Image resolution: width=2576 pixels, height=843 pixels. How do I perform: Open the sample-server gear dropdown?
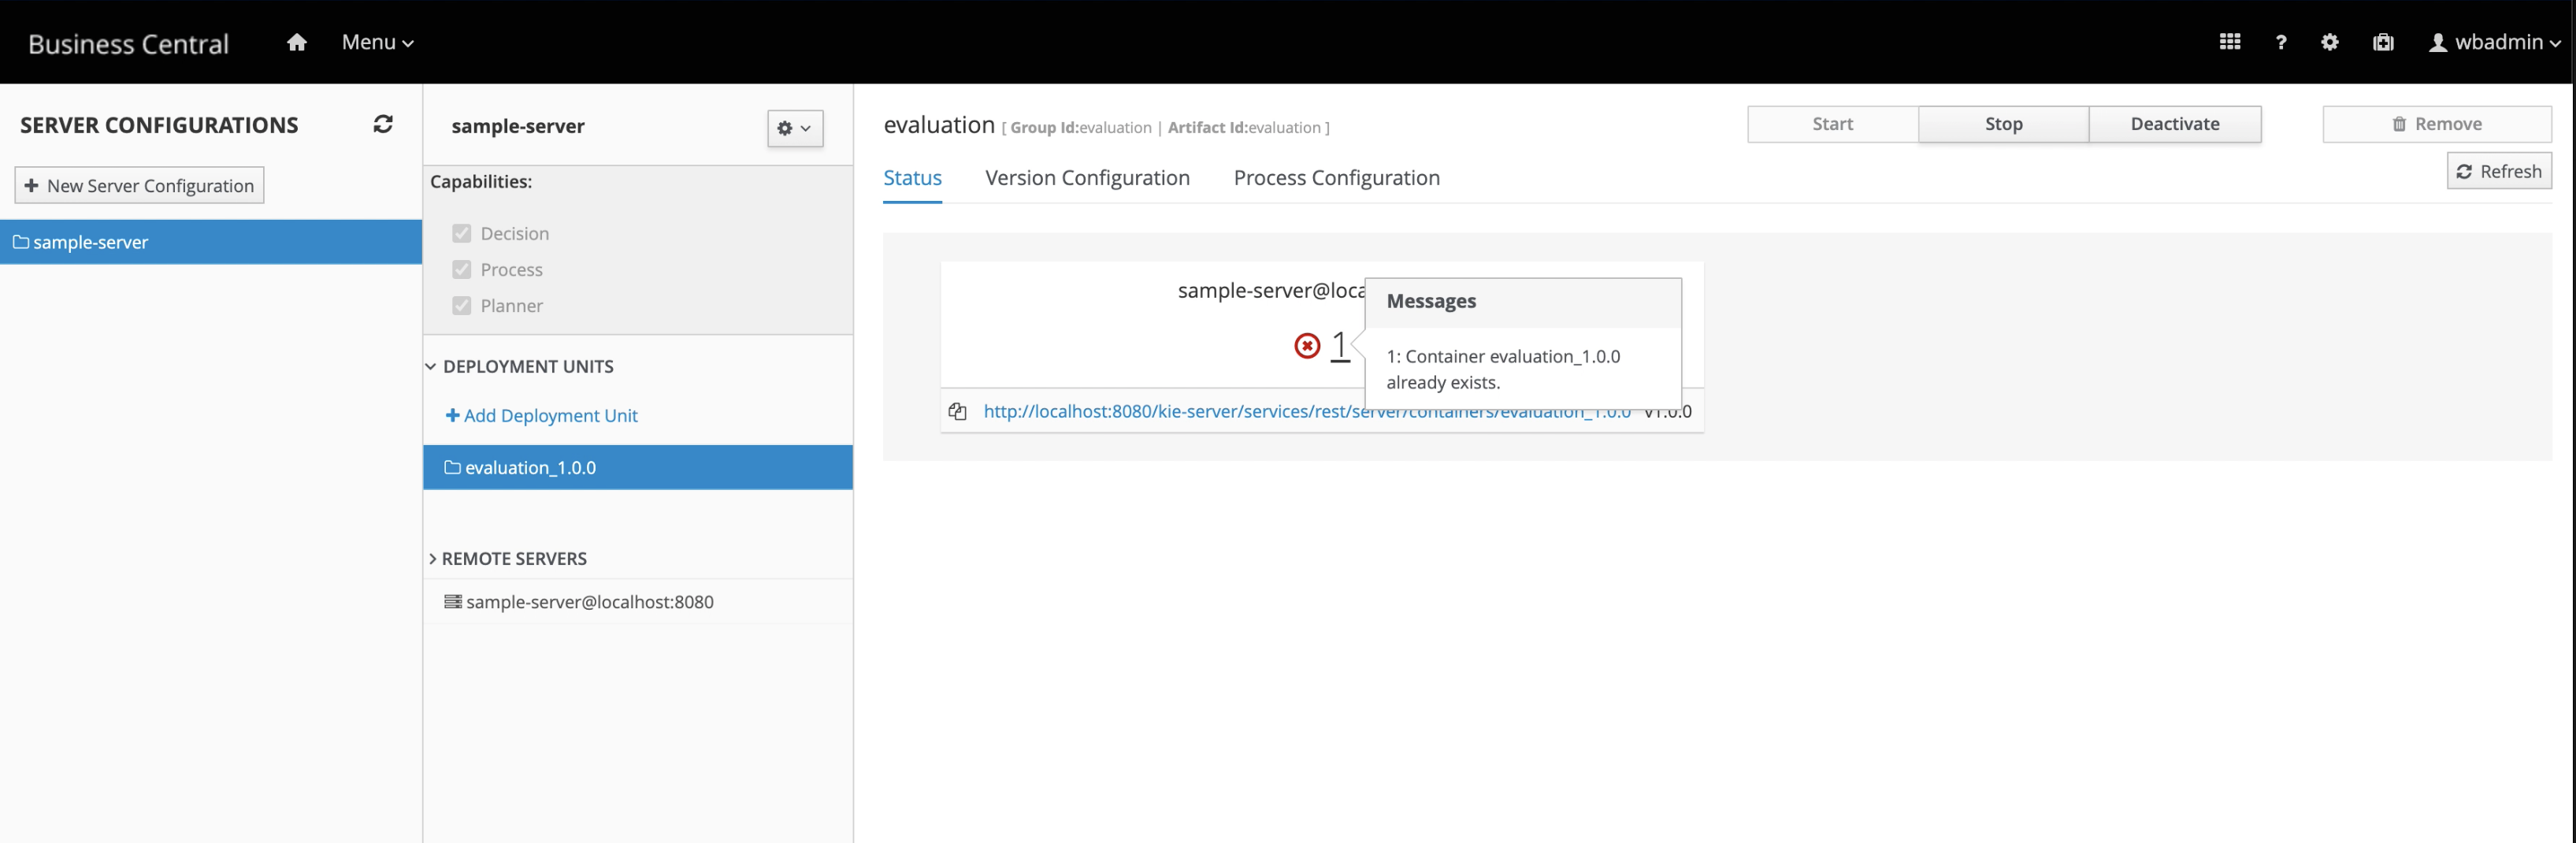(795, 128)
